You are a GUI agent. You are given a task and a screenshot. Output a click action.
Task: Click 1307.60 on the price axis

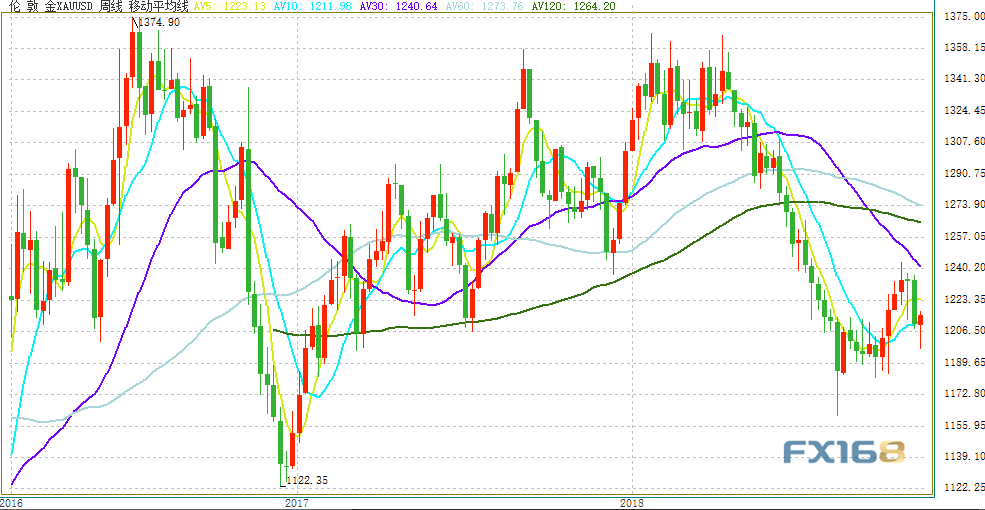pos(960,141)
